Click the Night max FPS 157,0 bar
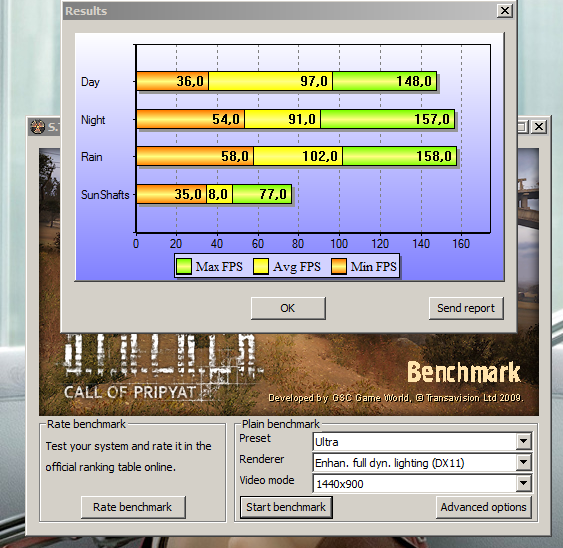Image resolution: width=563 pixels, height=548 pixels. [x=388, y=119]
